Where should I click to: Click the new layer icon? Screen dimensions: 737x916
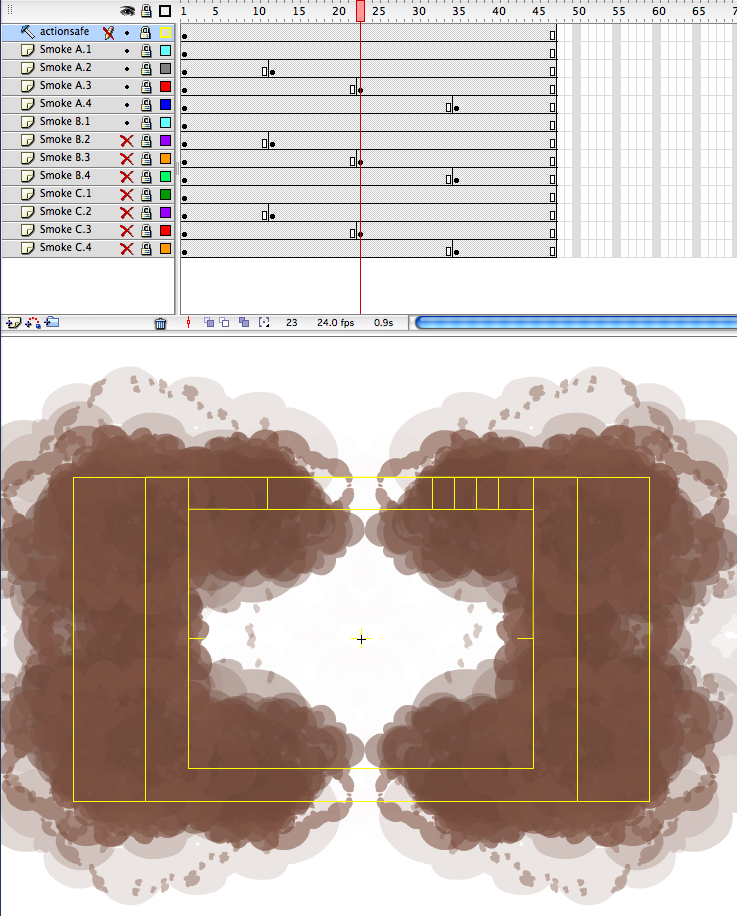pos(13,322)
